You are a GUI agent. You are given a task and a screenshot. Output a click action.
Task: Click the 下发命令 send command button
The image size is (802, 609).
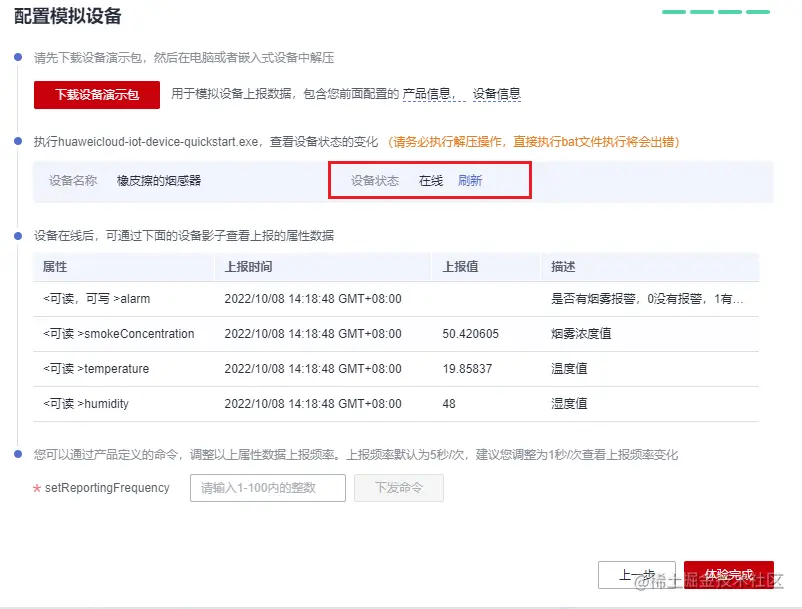tap(398, 488)
